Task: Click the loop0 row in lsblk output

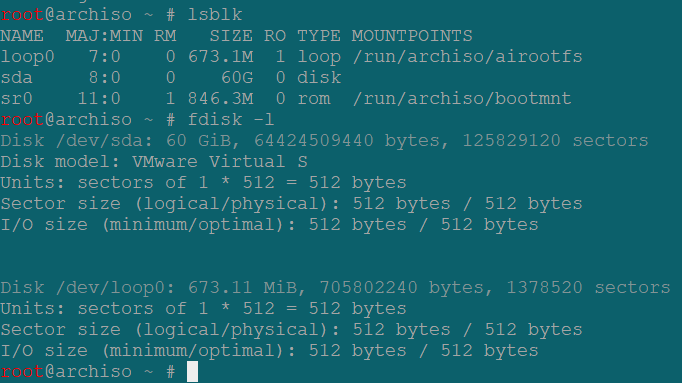Action: coord(291,57)
